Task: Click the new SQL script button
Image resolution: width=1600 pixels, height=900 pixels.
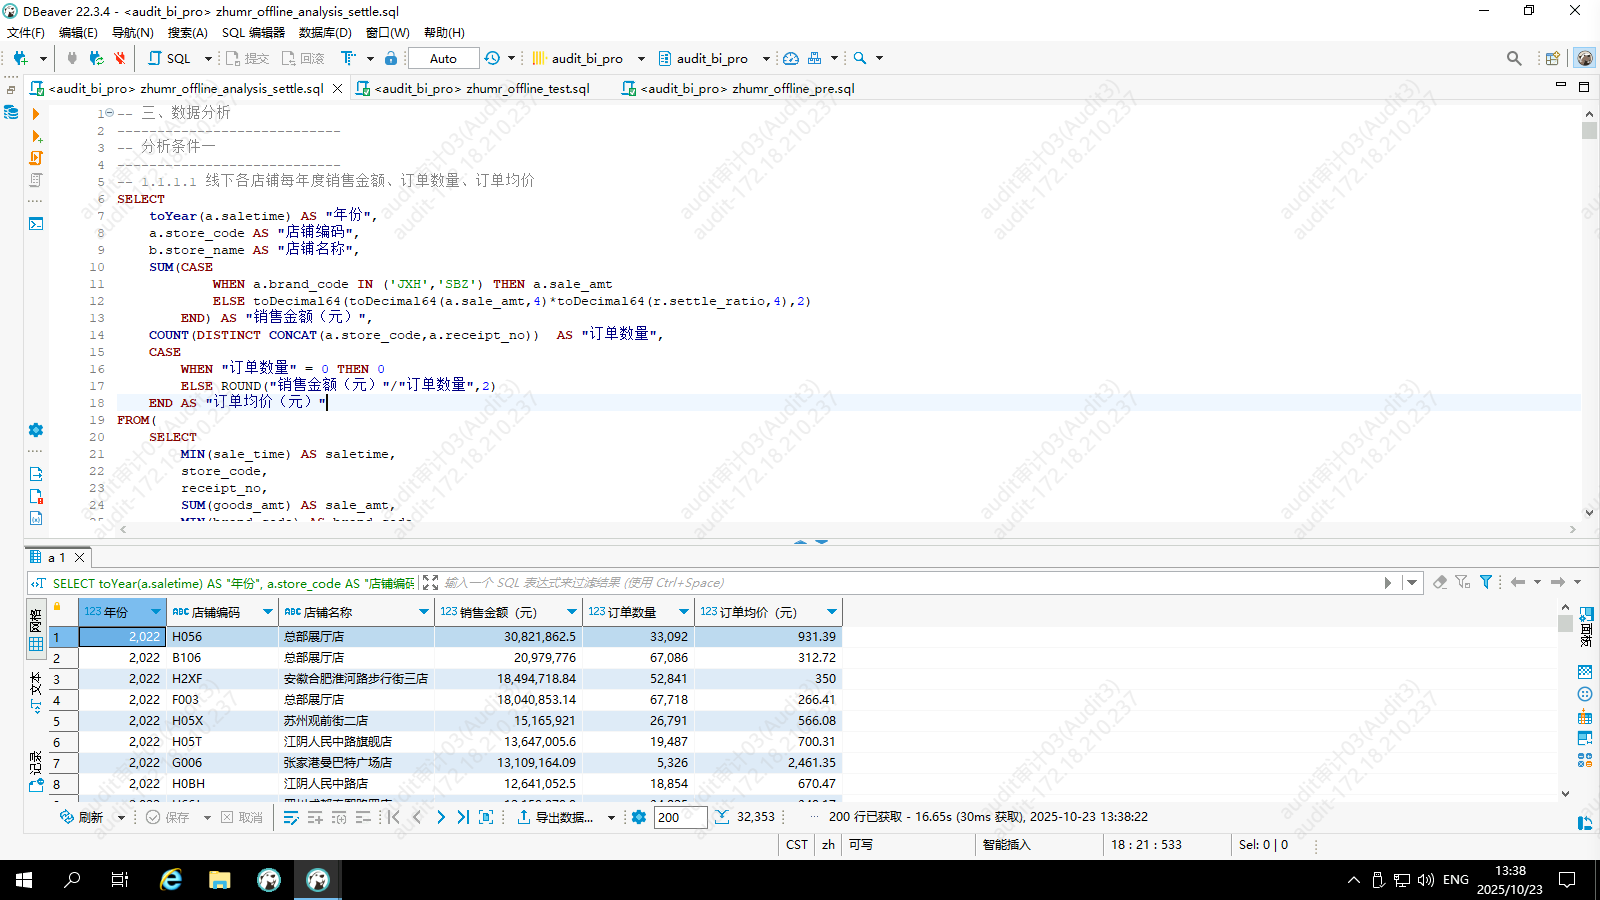Action: pyautogui.click(x=170, y=58)
